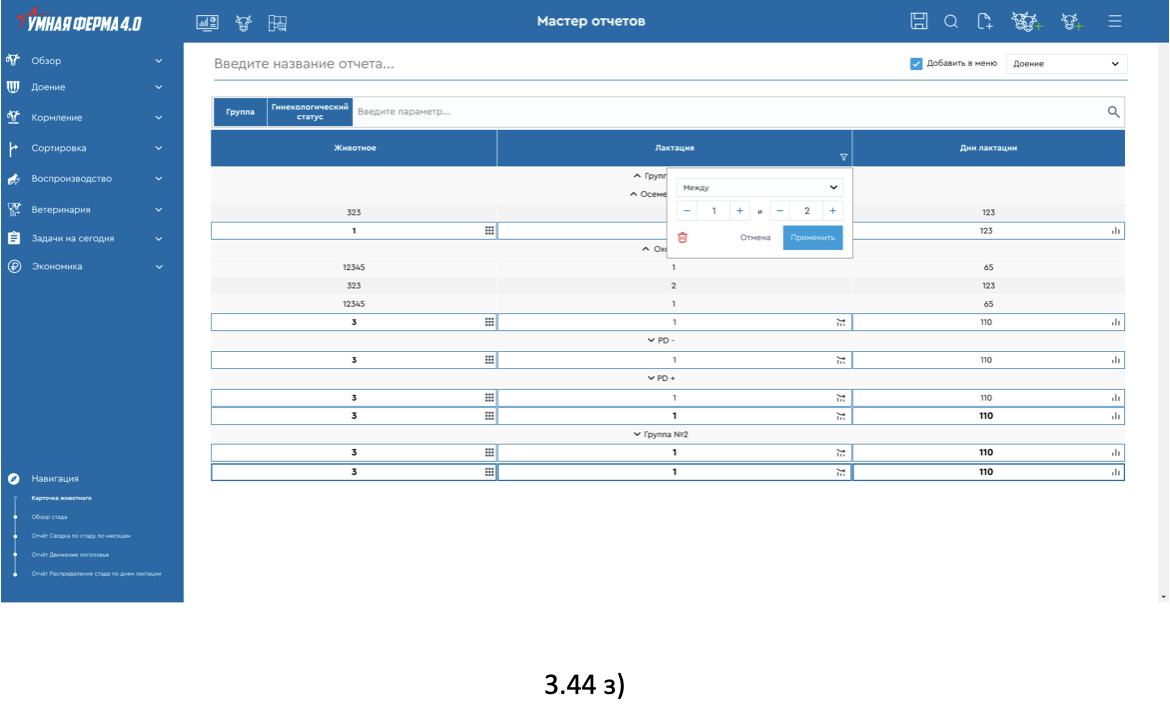Click chart icon in row between PD - and PD +
This screenshot has width=1170, height=722.
1116,360
